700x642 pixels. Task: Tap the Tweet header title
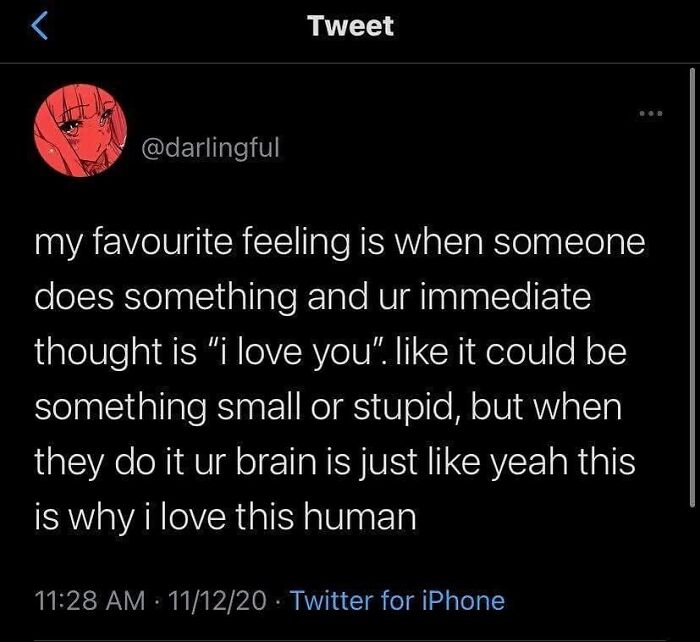click(350, 27)
